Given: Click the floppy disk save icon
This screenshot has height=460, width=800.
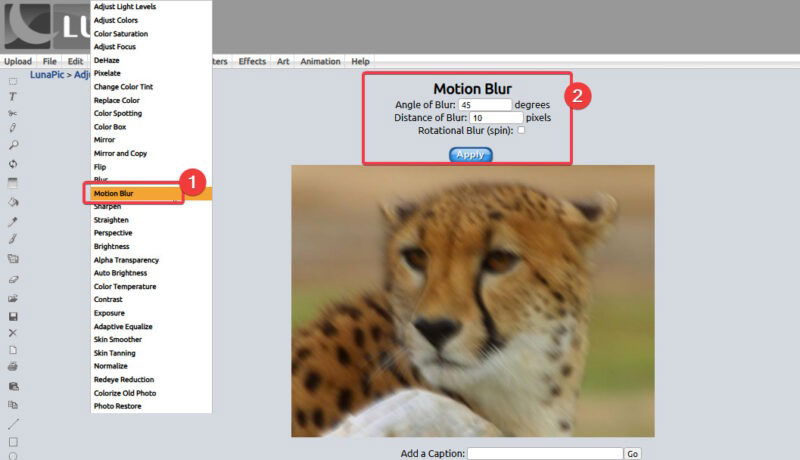Looking at the screenshot, I should (x=13, y=316).
